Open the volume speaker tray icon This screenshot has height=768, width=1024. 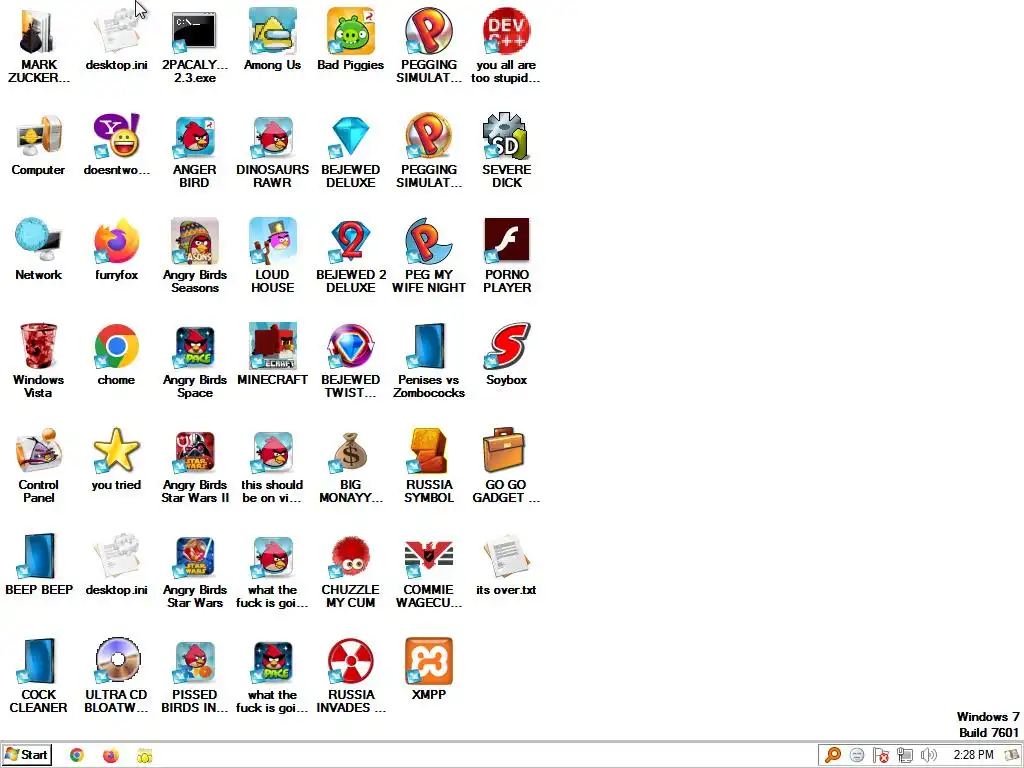[928, 756]
